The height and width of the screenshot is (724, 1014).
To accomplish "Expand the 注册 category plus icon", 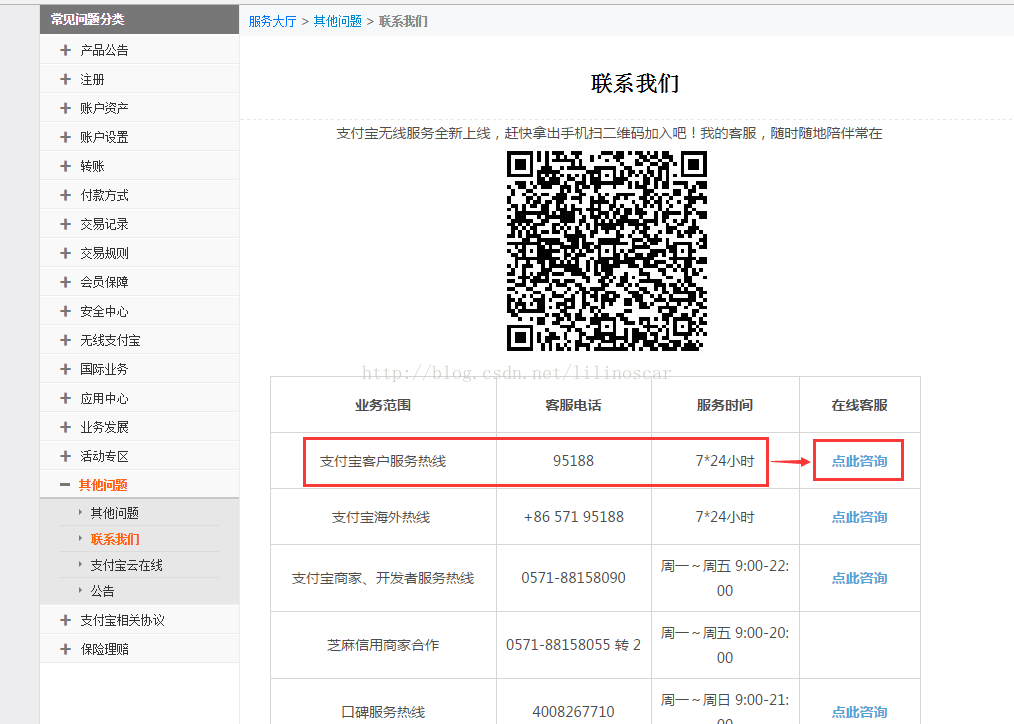I will pyautogui.click(x=65, y=80).
